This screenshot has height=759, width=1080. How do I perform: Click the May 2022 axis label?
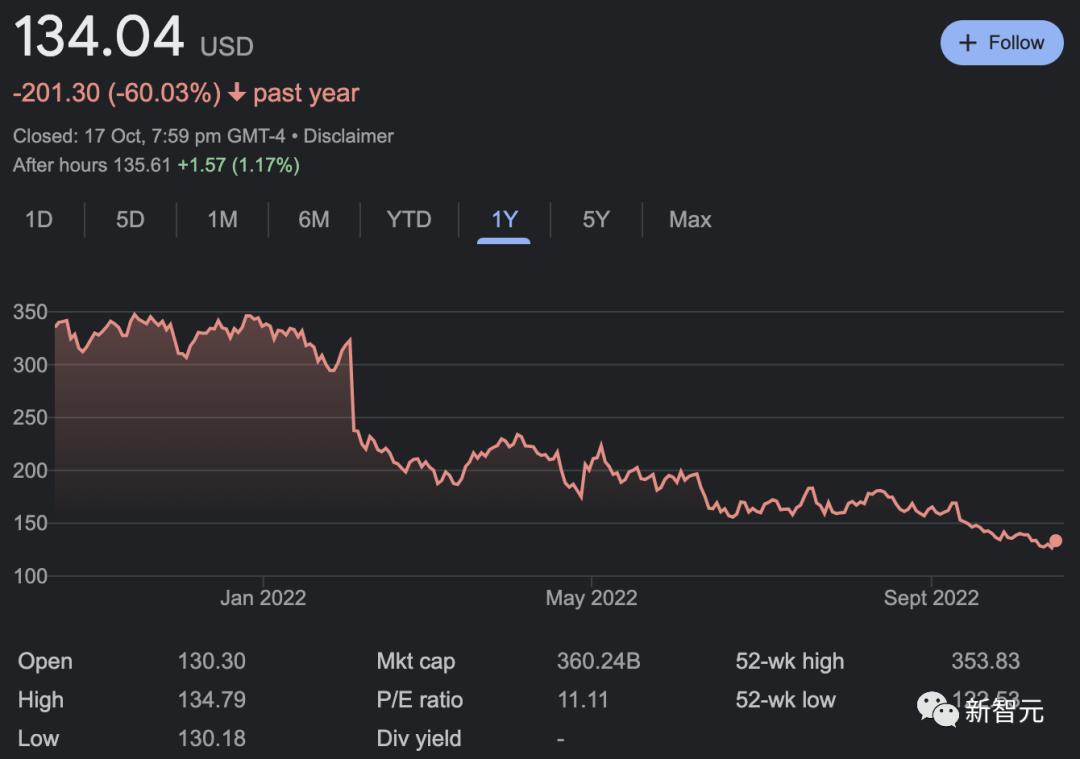[591, 598]
